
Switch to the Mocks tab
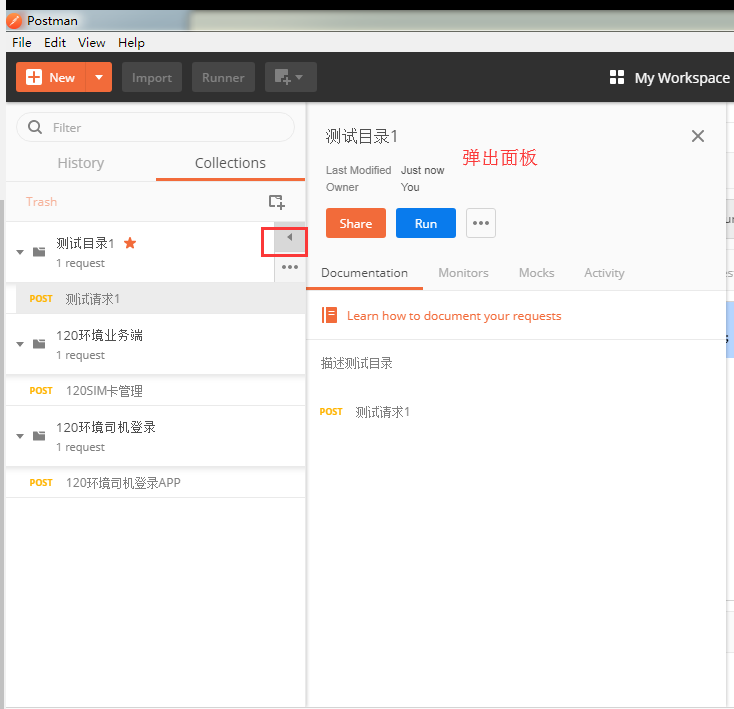[x=536, y=273]
